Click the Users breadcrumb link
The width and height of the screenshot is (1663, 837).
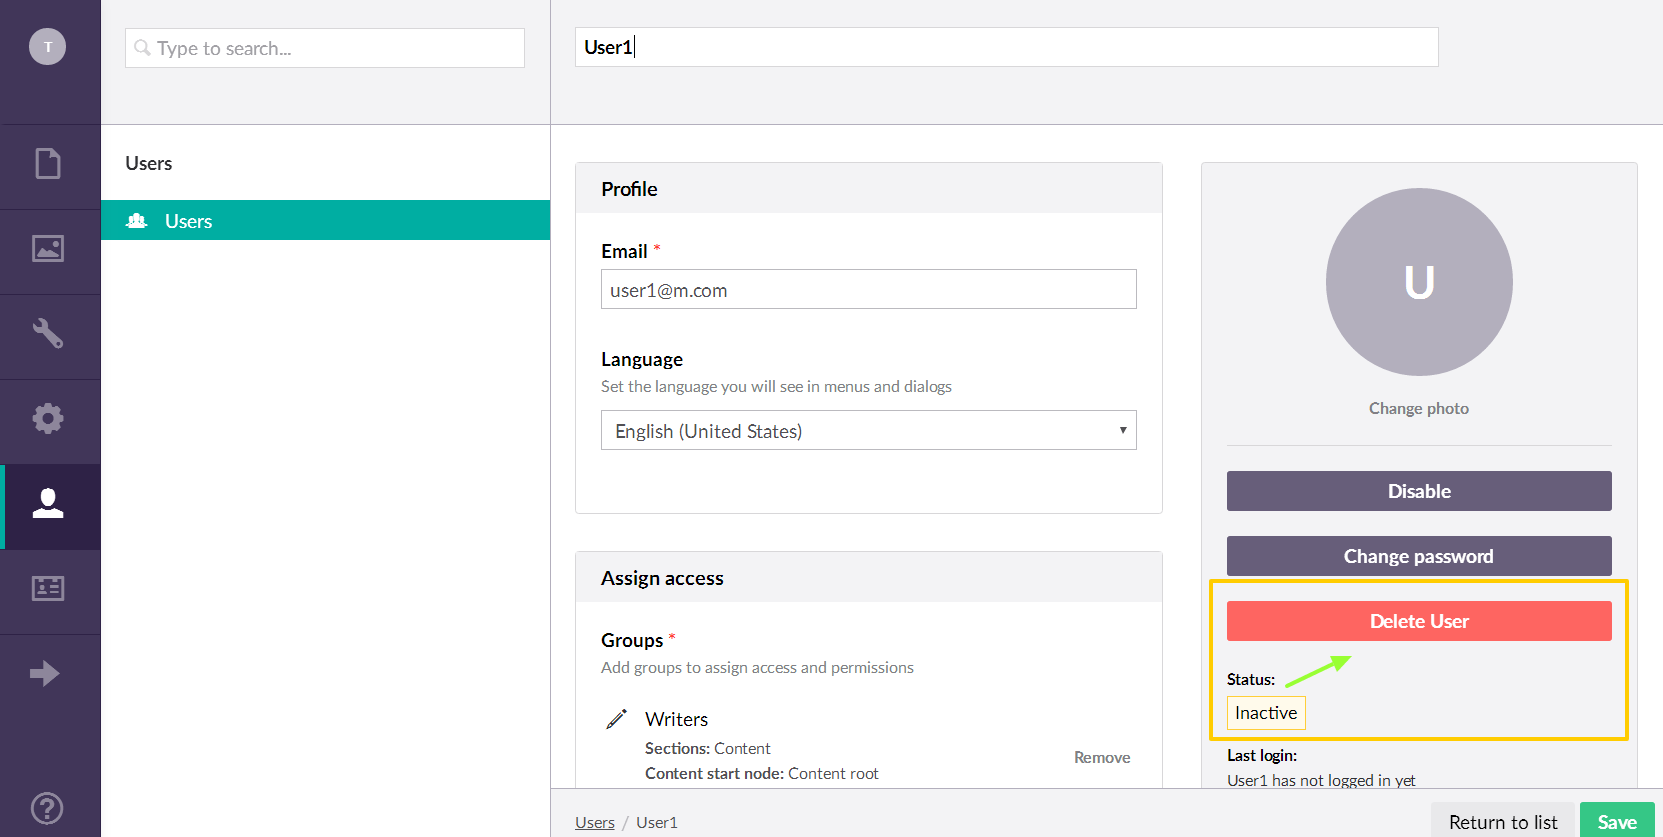pos(594,822)
